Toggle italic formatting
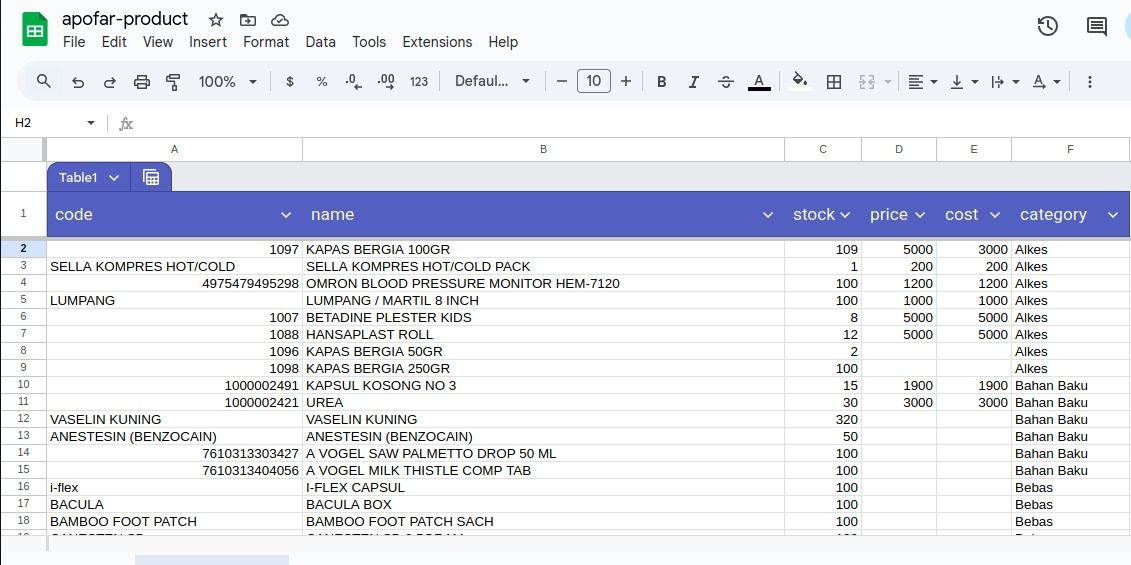 [x=693, y=82]
